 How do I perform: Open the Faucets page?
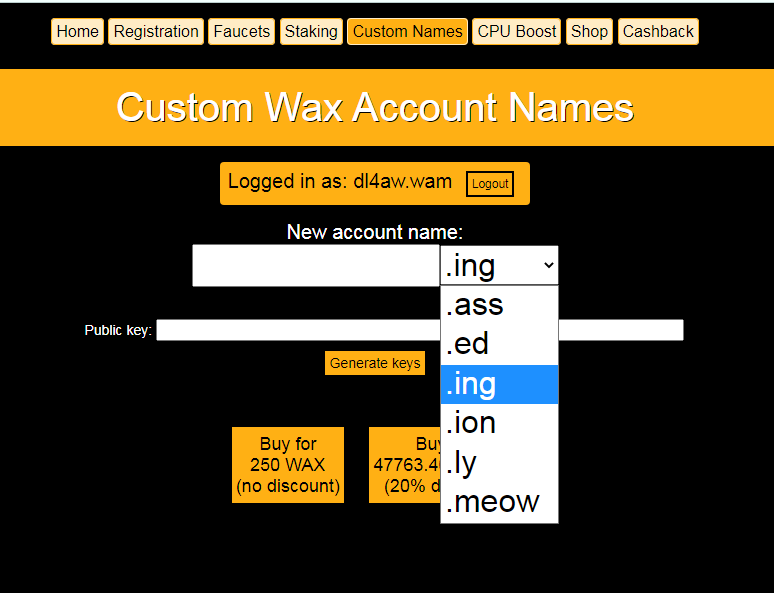point(241,32)
